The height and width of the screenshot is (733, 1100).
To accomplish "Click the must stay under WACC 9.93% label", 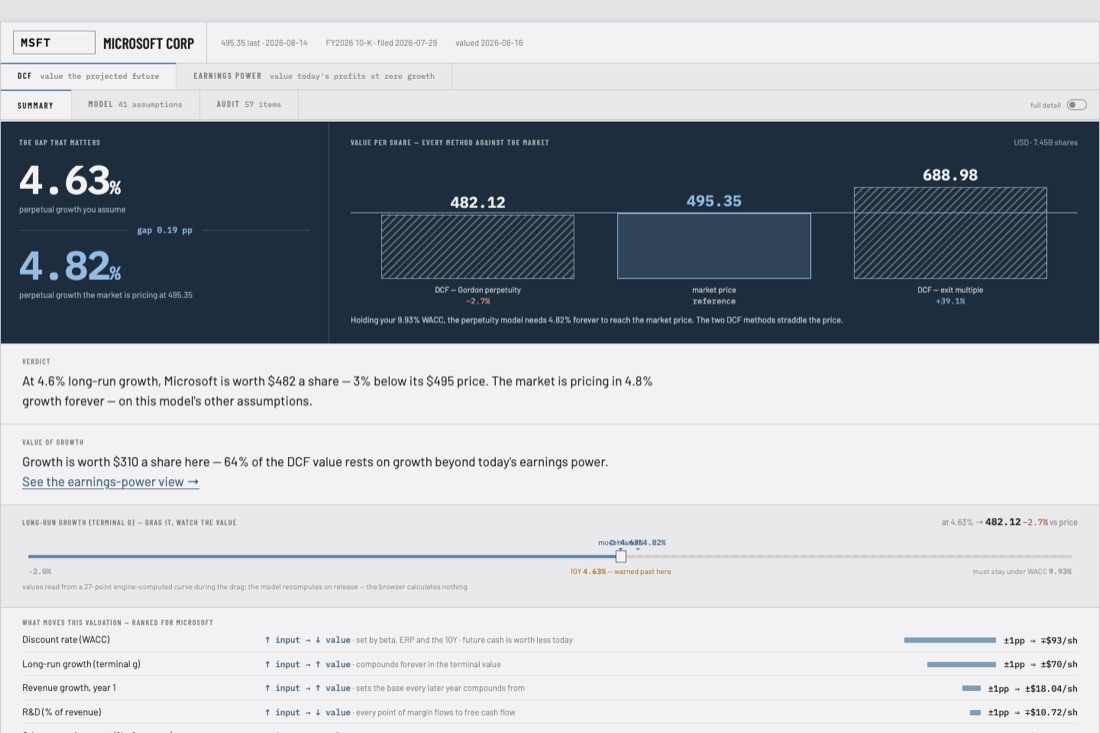I will (1022, 572).
